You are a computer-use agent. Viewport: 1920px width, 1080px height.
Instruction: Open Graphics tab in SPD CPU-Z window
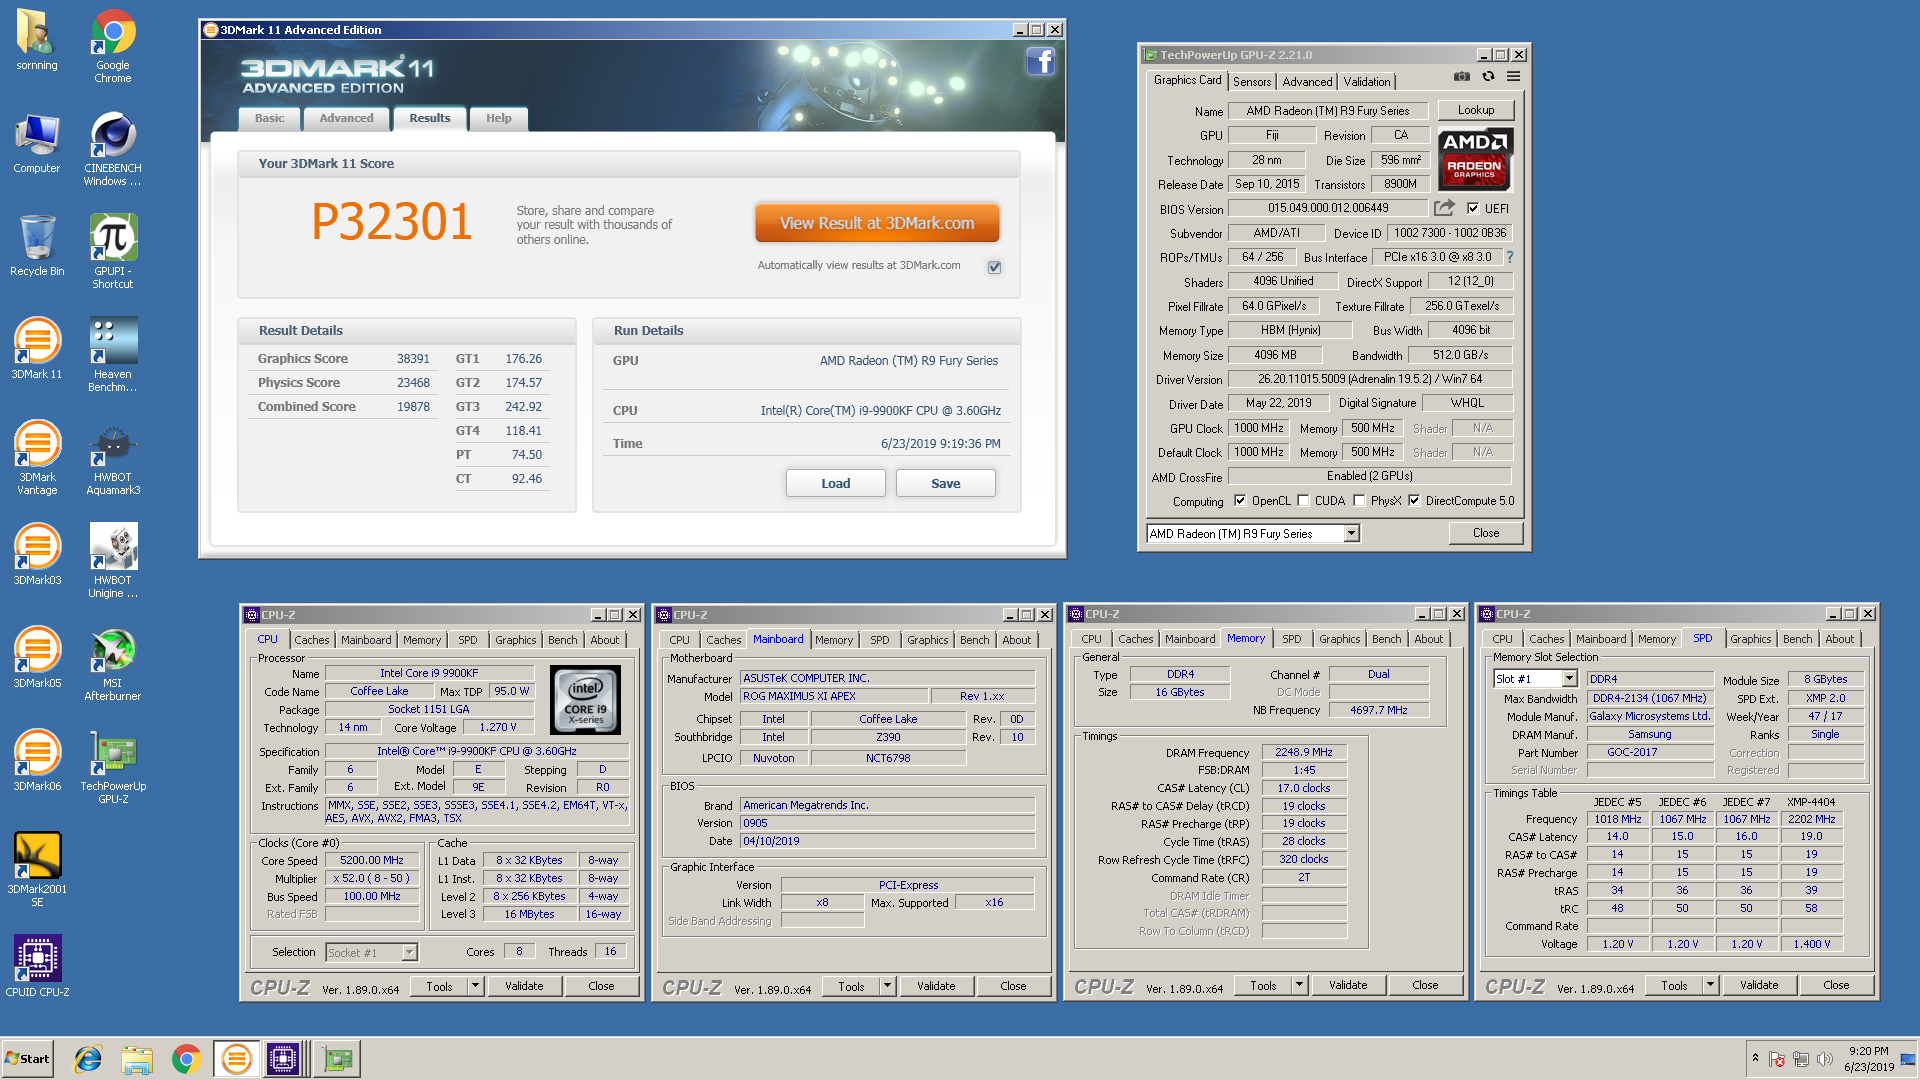point(1750,639)
